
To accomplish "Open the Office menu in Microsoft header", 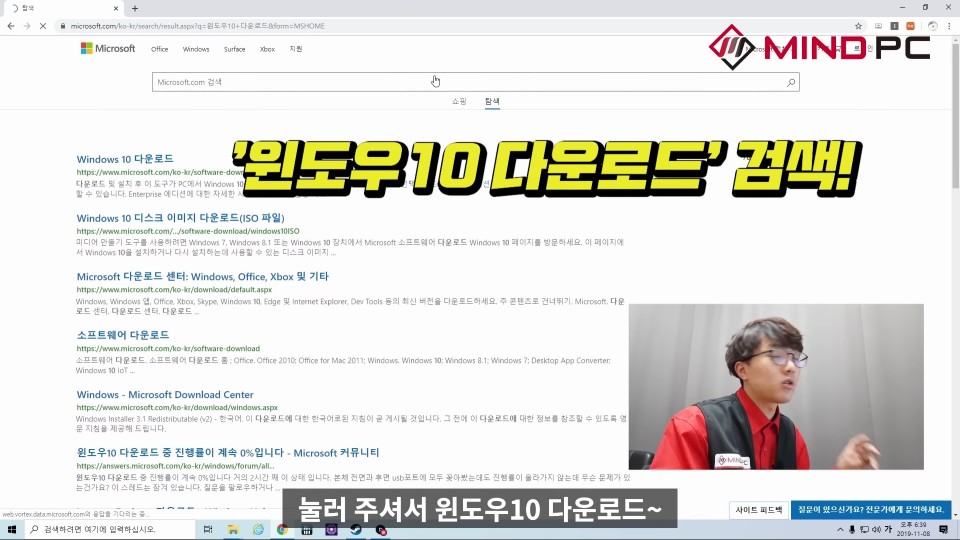I will coord(160,49).
